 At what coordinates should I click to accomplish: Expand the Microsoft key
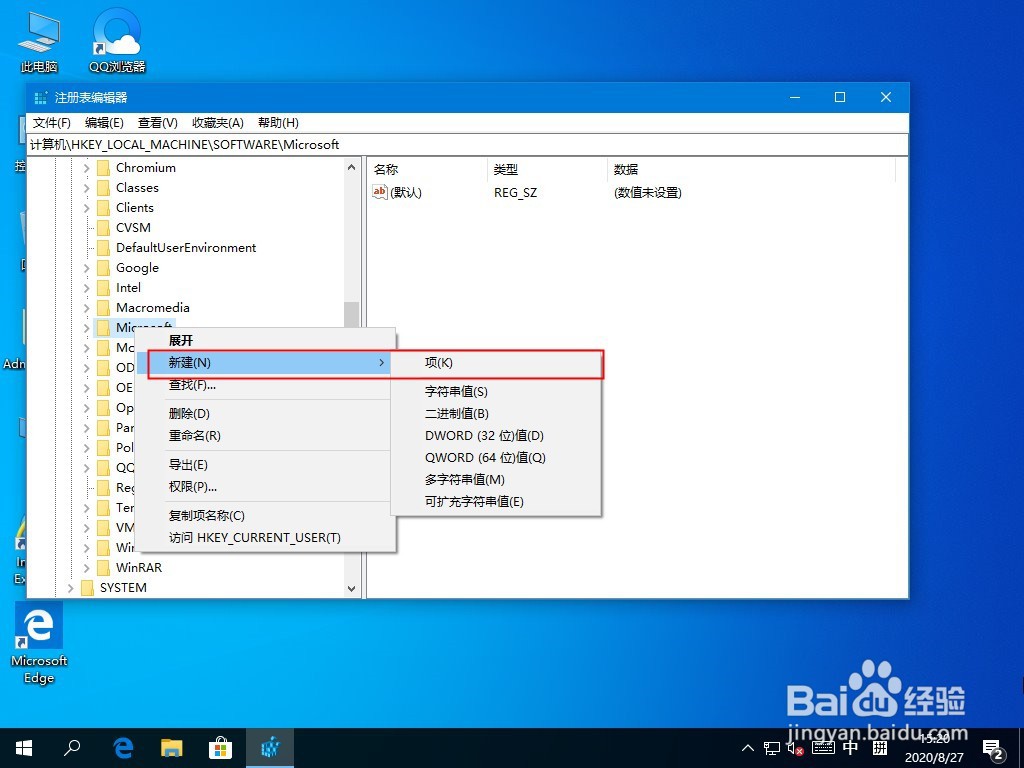86,328
